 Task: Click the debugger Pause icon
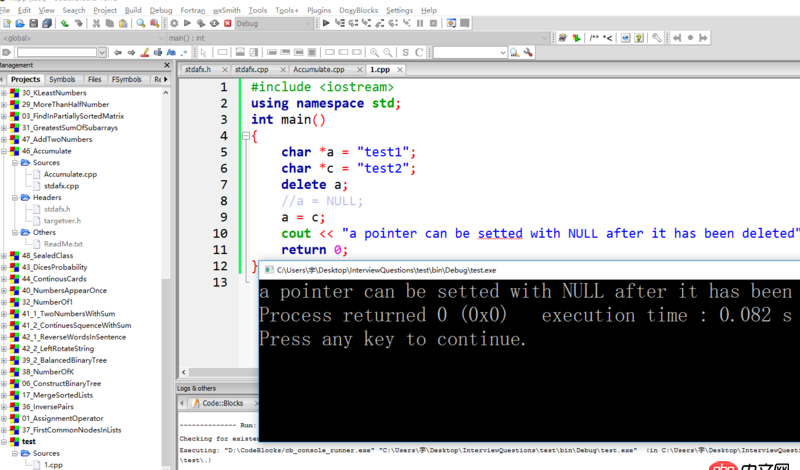click(420, 23)
